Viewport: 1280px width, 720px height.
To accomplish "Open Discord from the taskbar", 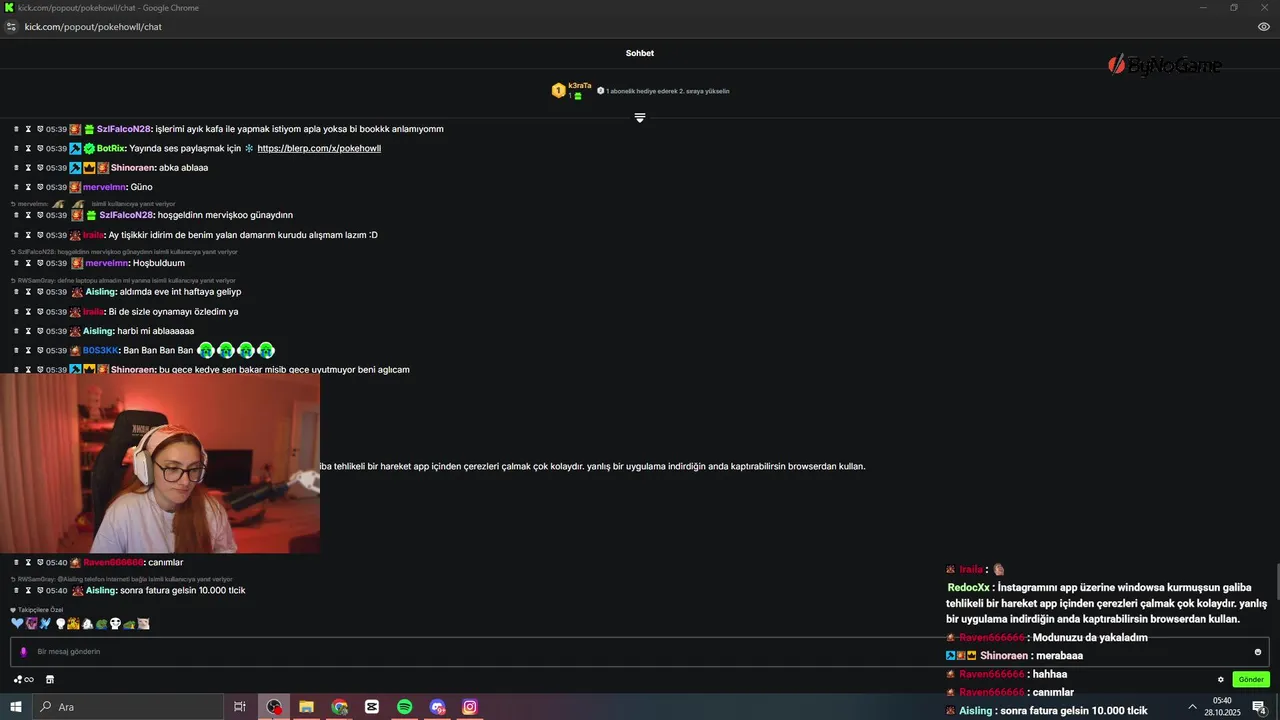I will tap(438, 707).
